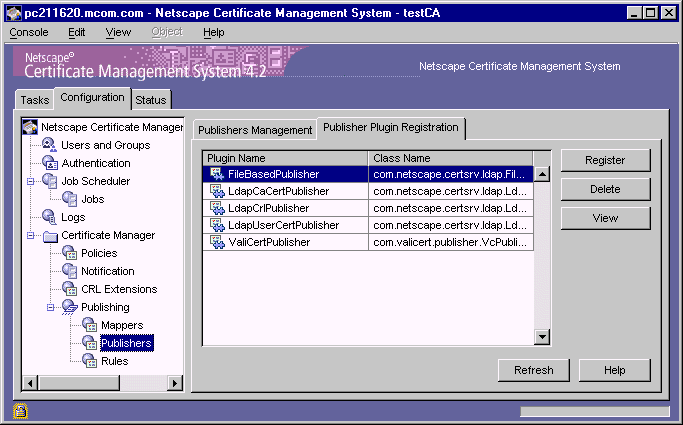Select the LdapCrlPublisher row

coord(368,208)
